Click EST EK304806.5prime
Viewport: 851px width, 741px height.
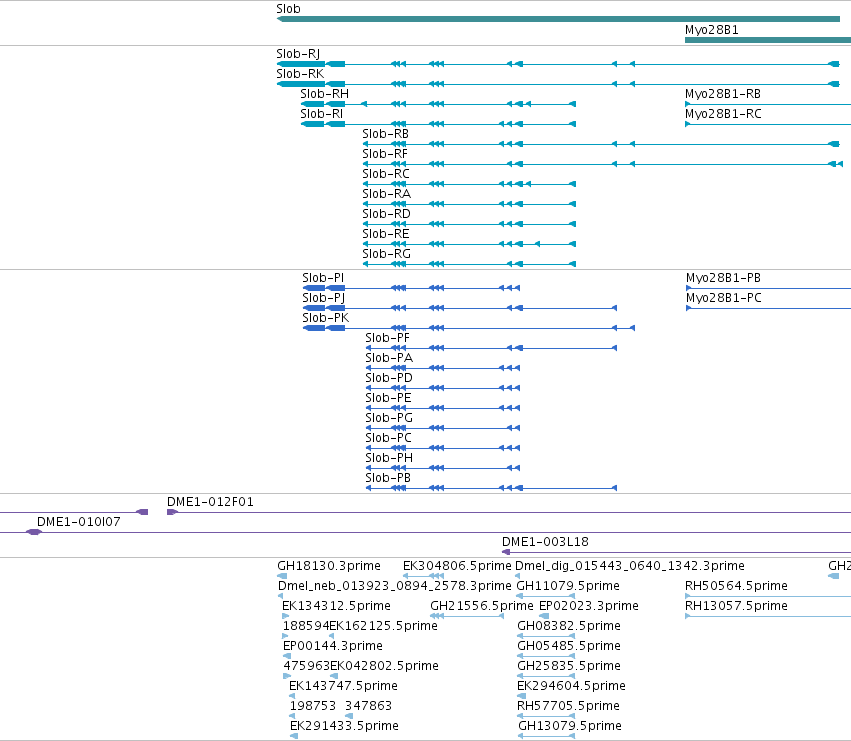click(457, 566)
